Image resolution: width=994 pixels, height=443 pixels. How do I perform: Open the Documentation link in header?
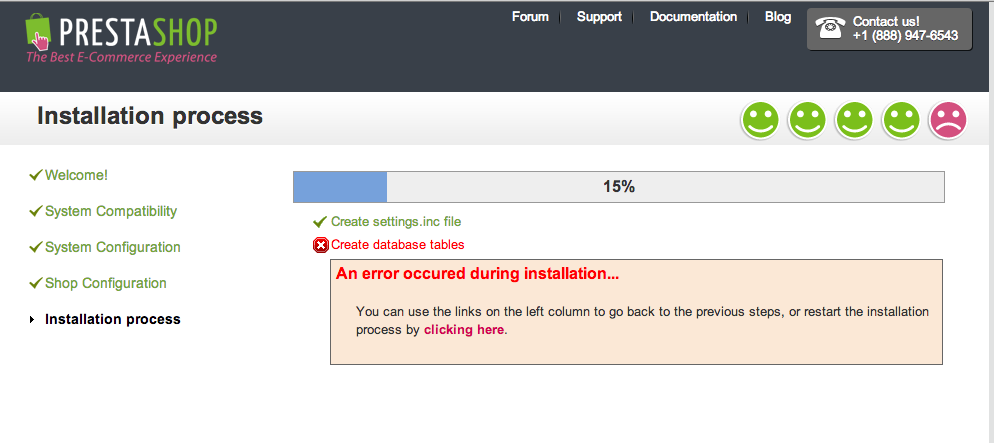(x=693, y=17)
